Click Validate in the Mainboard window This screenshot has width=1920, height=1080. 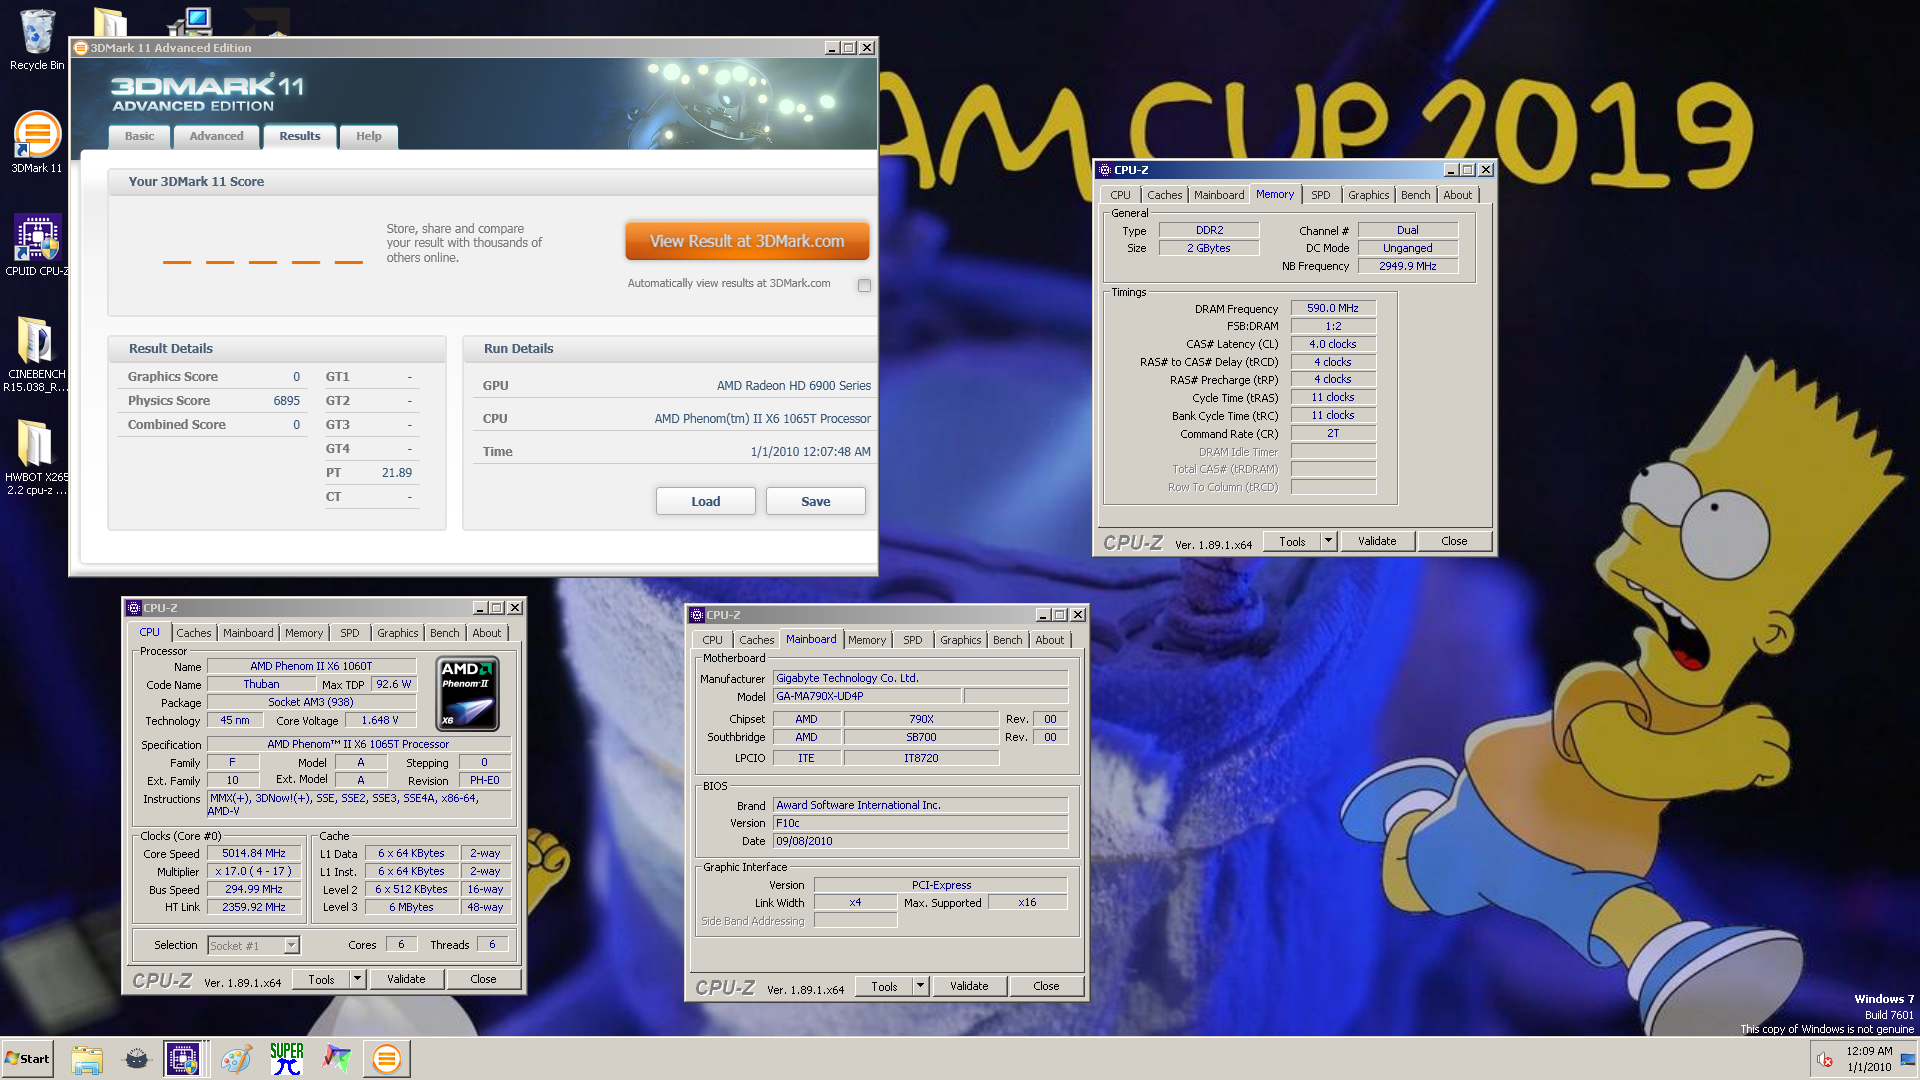coord(969,986)
